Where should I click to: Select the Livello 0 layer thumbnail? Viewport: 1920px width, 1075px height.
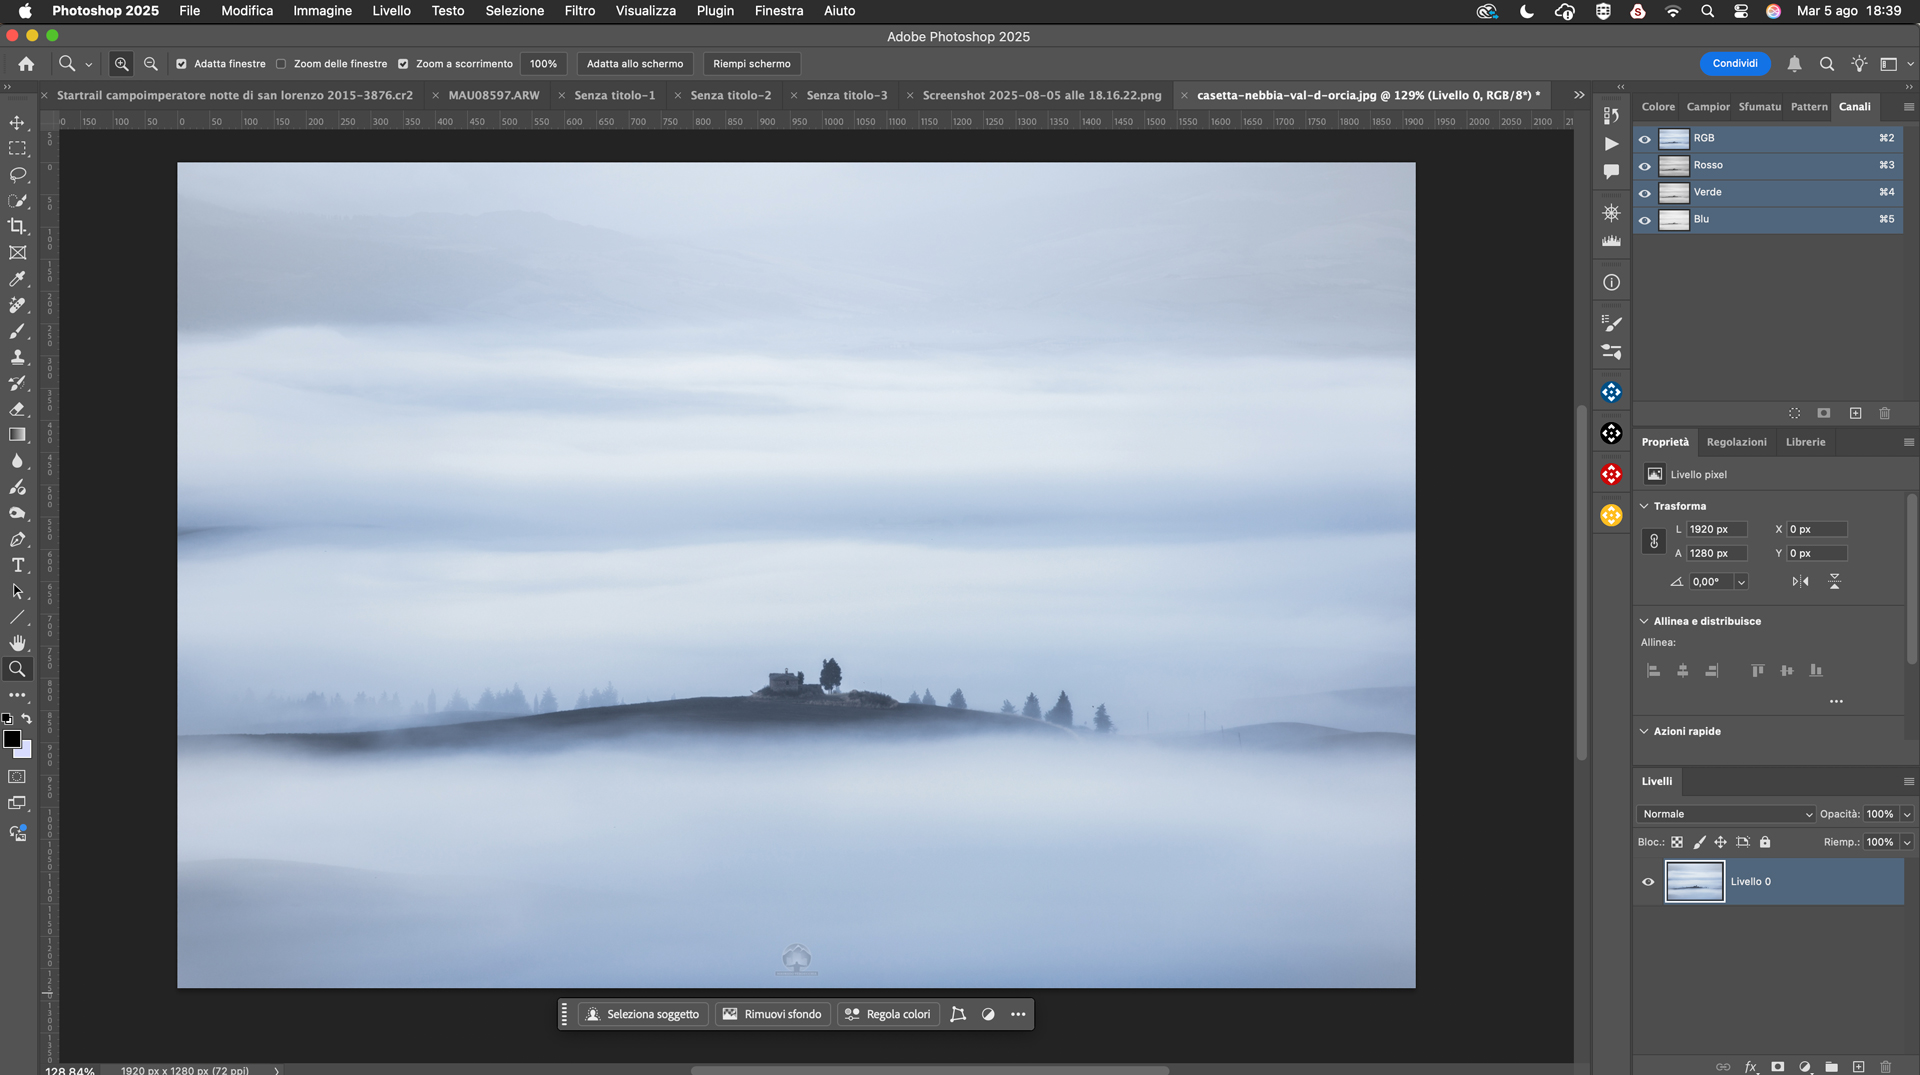1694,882
